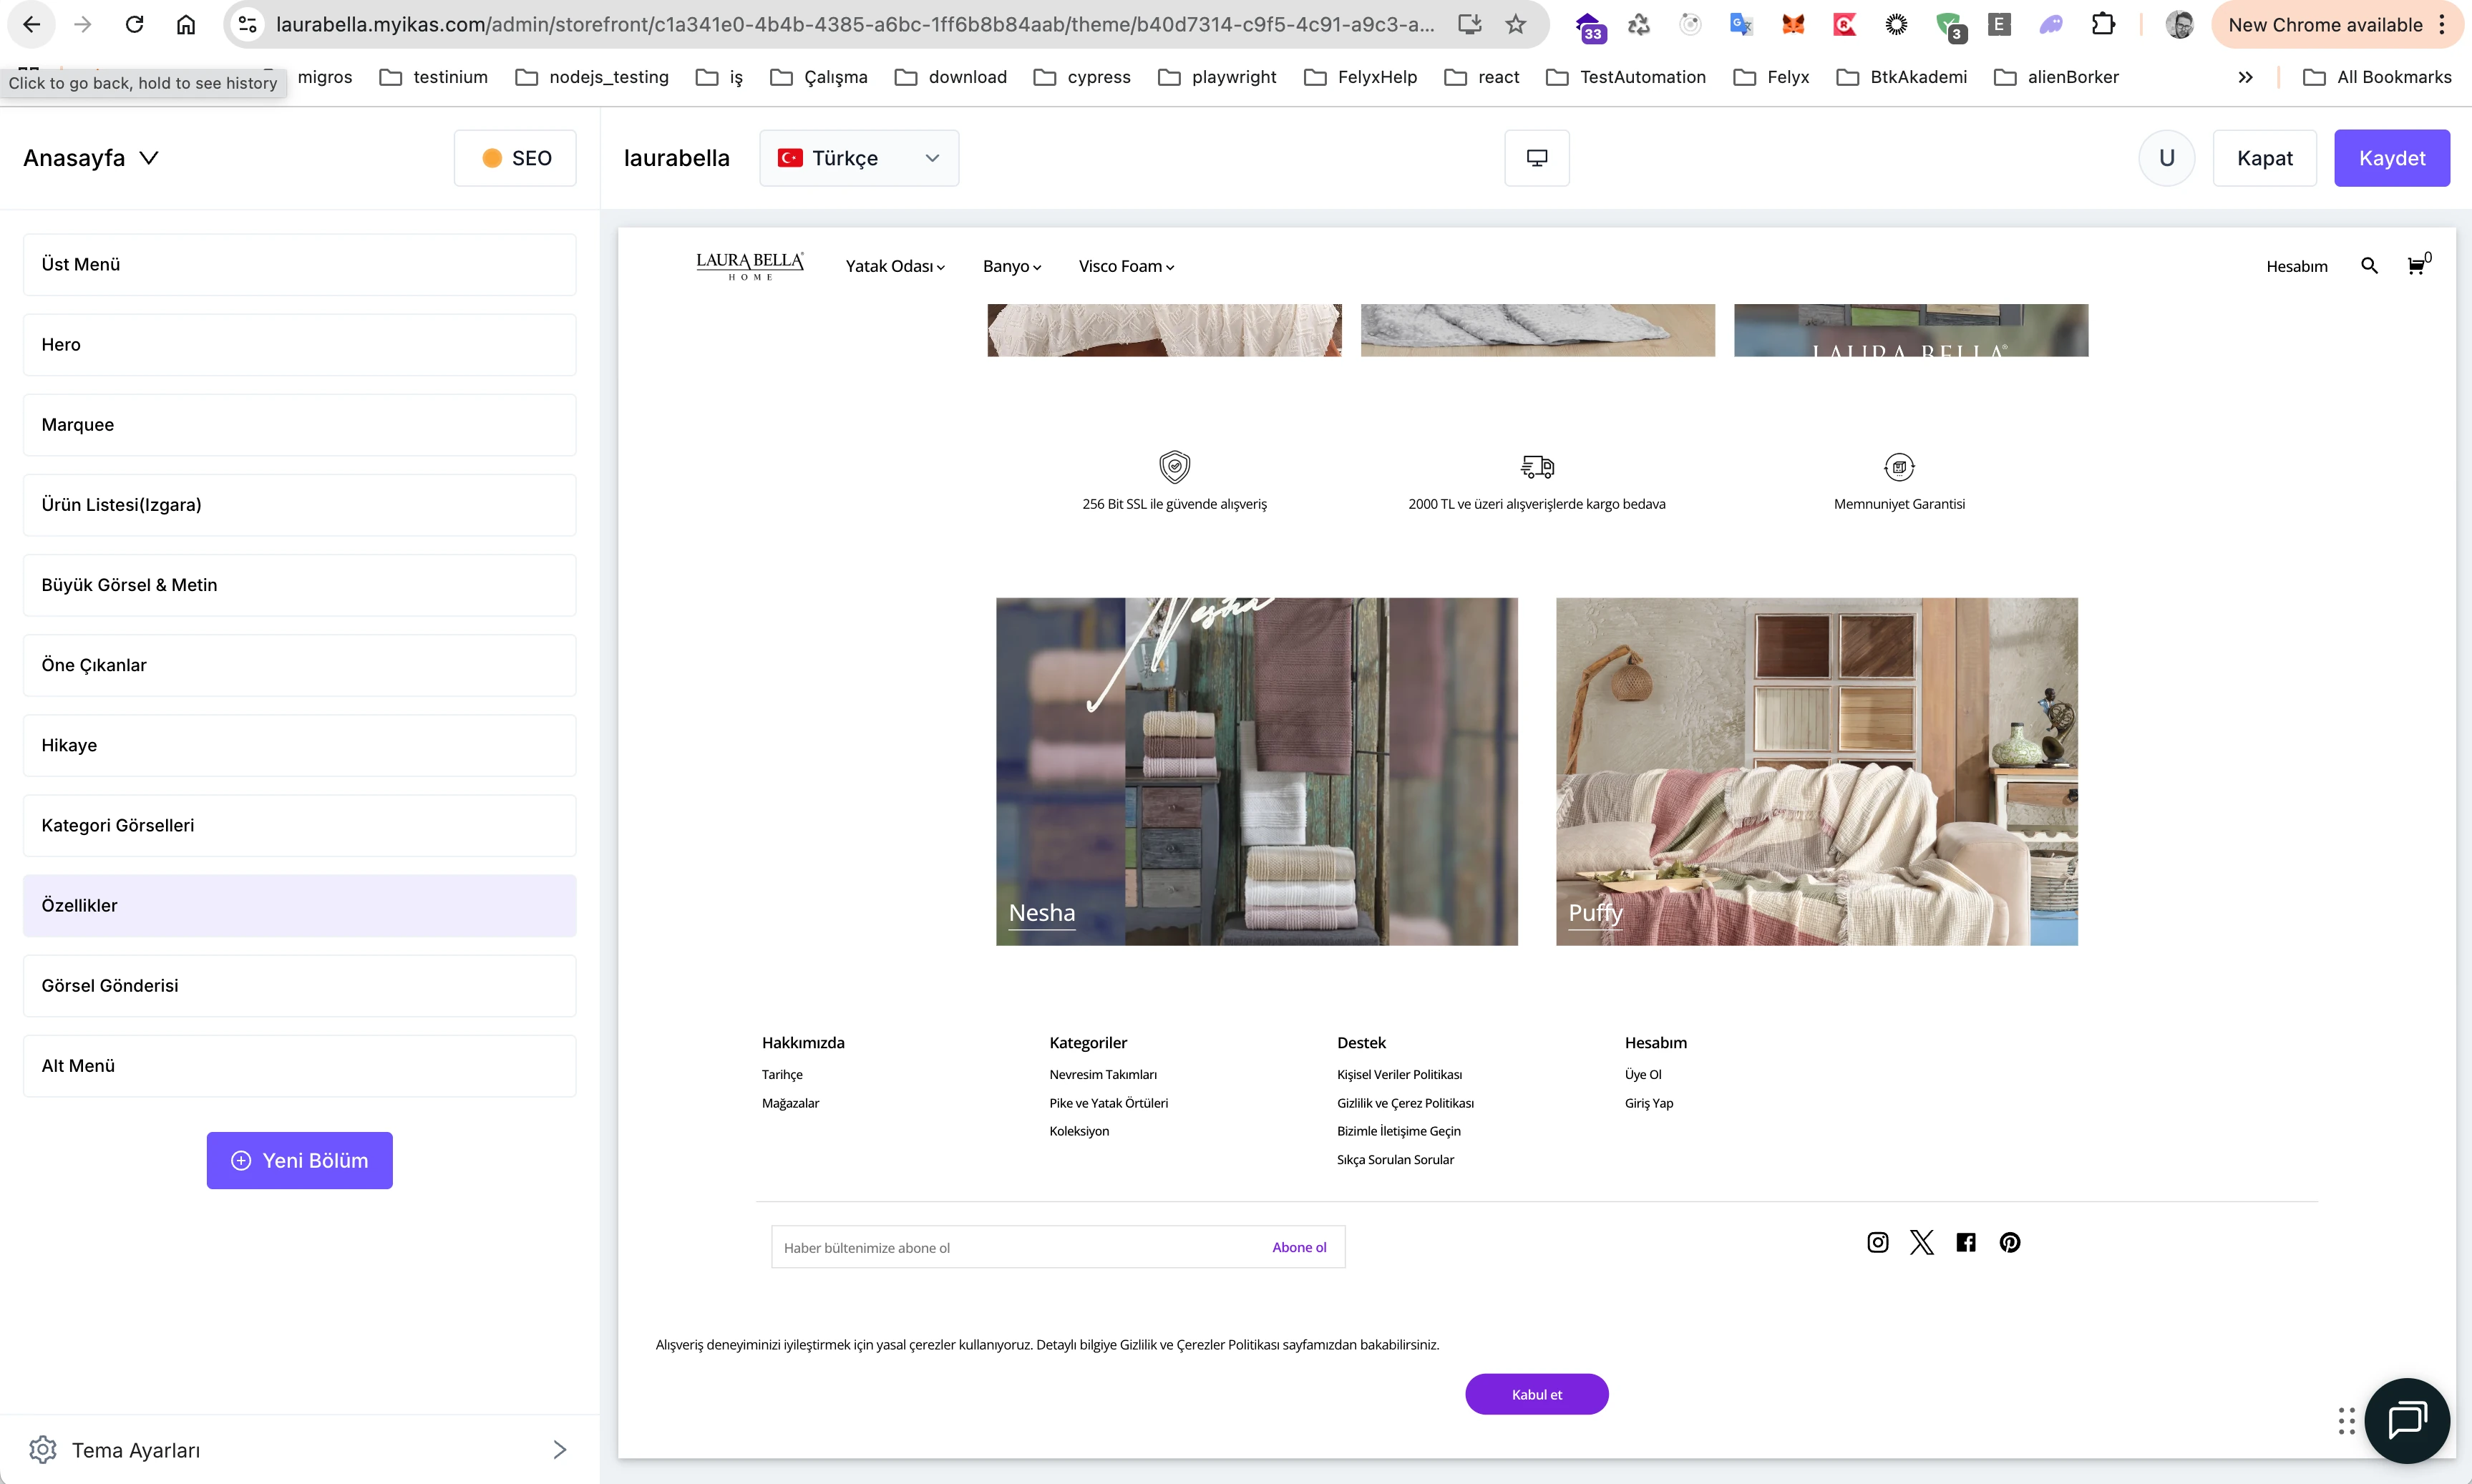Image resolution: width=2472 pixels, height=1484 pixels.
Task: Click the Pinterest social icon
Action: point(2010,1242)
